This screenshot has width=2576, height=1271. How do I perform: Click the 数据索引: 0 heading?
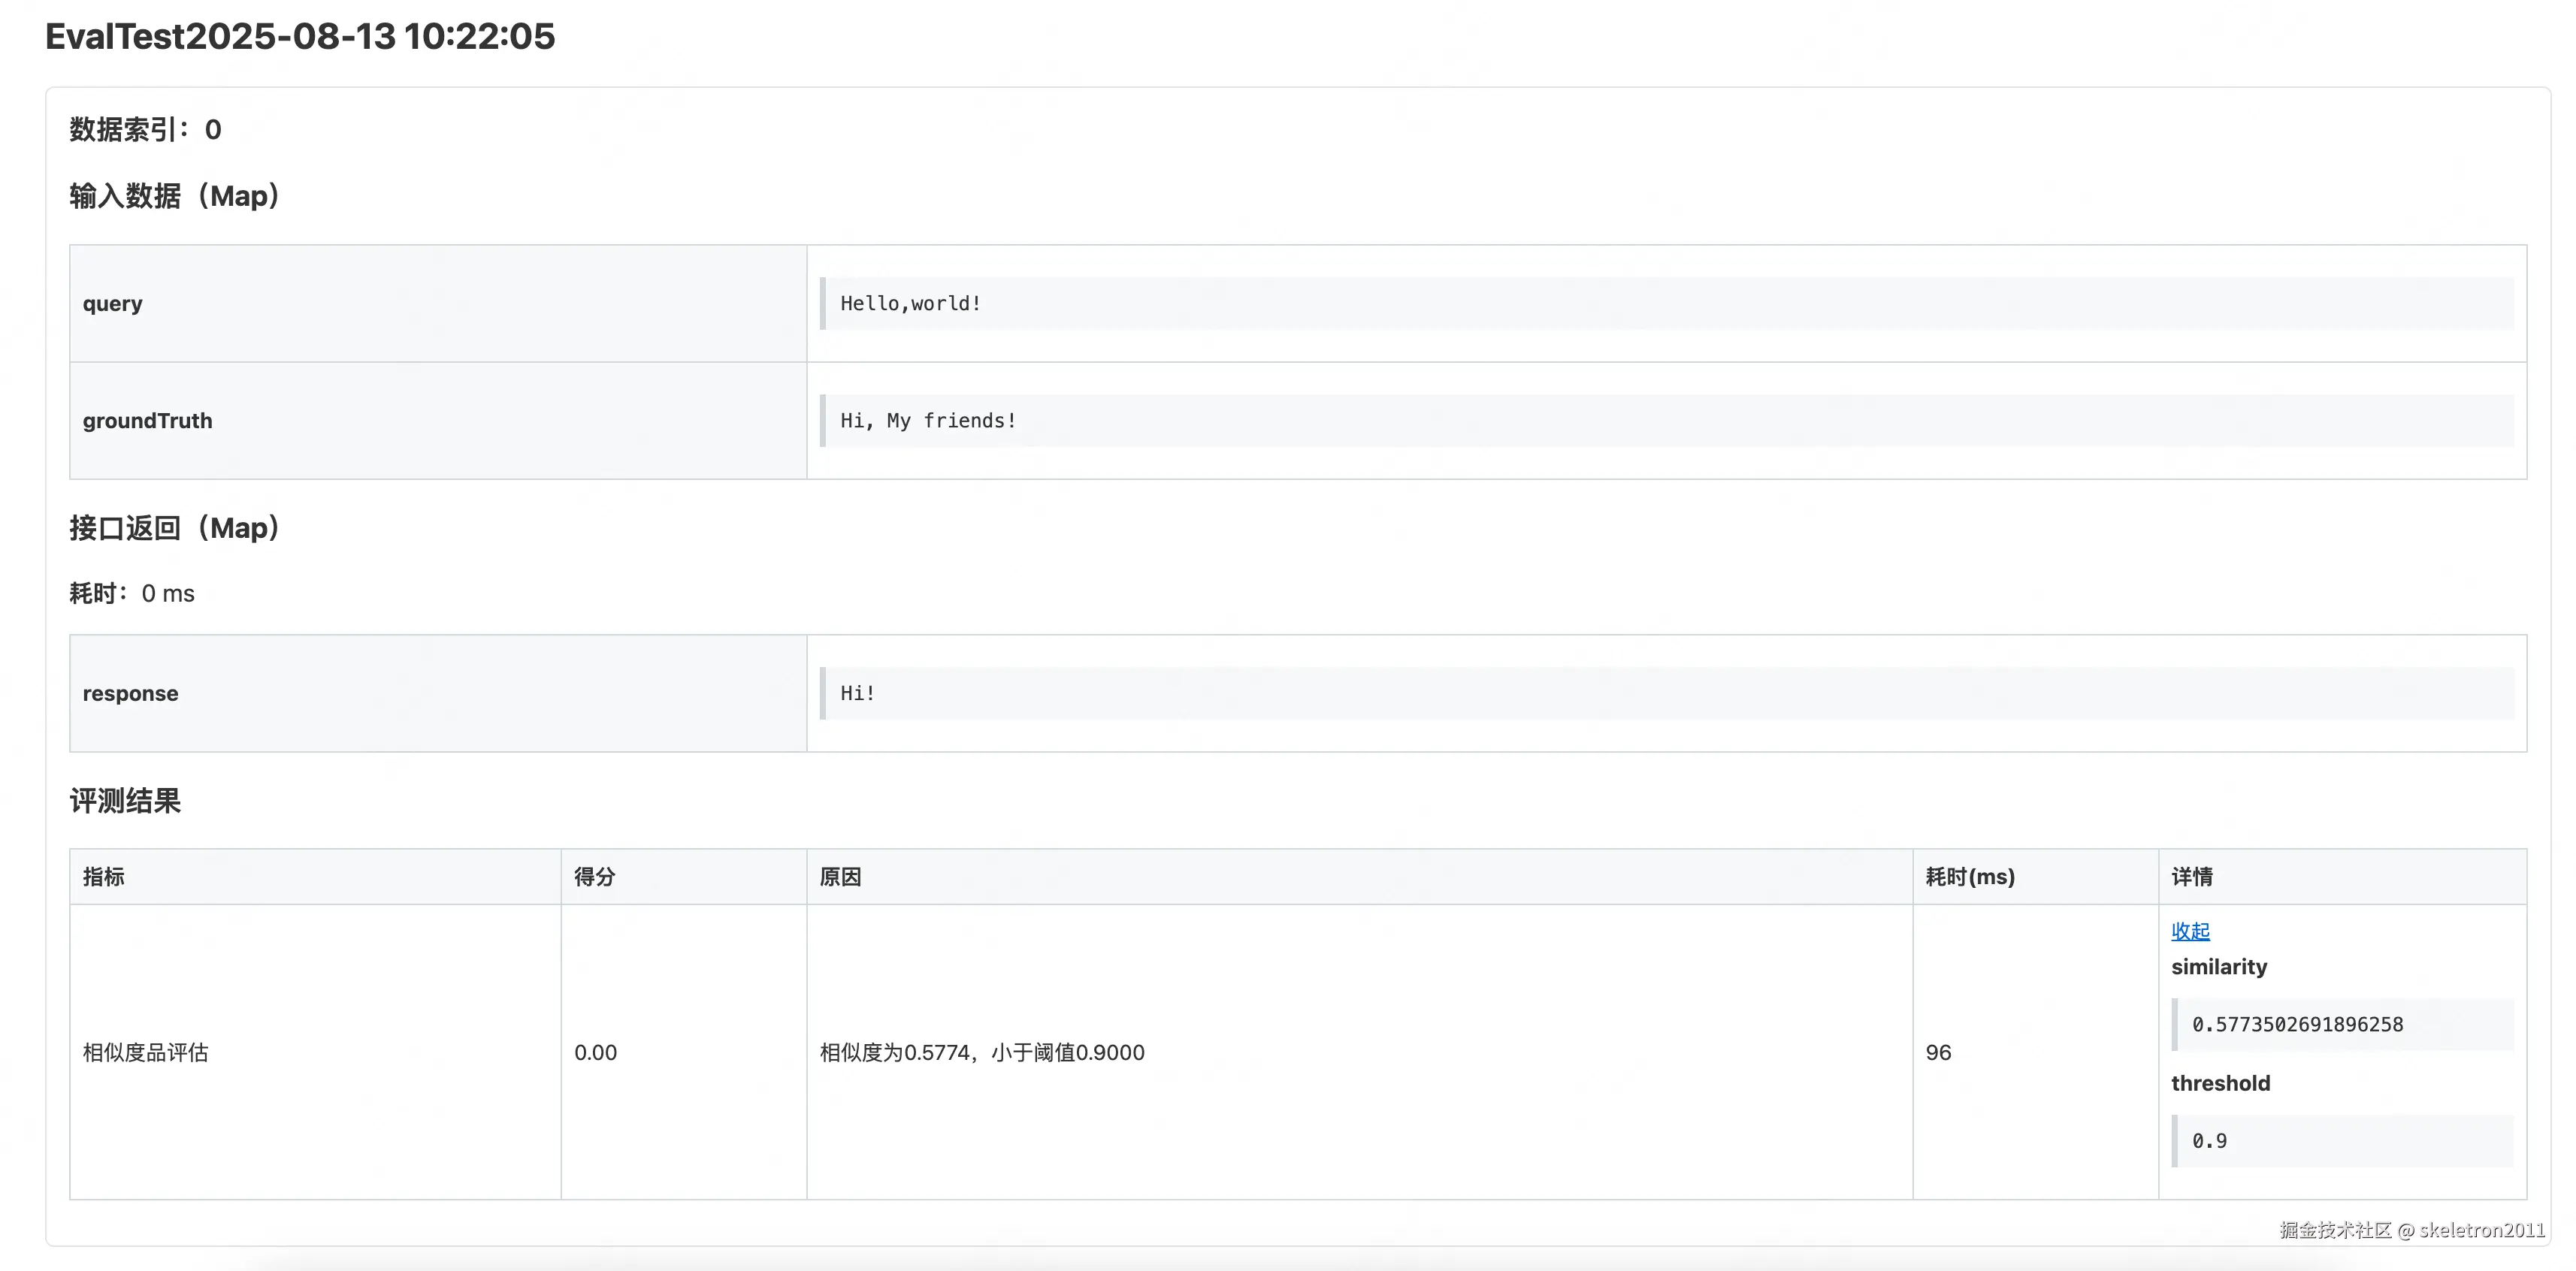pyautogui.click(x=146, y=130)
